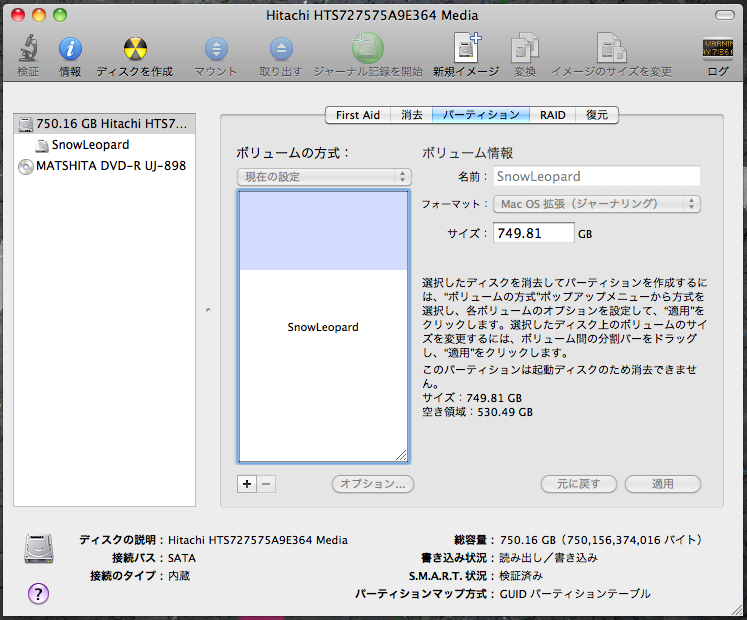Viewport: 747px width, 620px height.
Task: Open the ボリュームの方式 dropdown showing 現在の設定
Action: 324,177
